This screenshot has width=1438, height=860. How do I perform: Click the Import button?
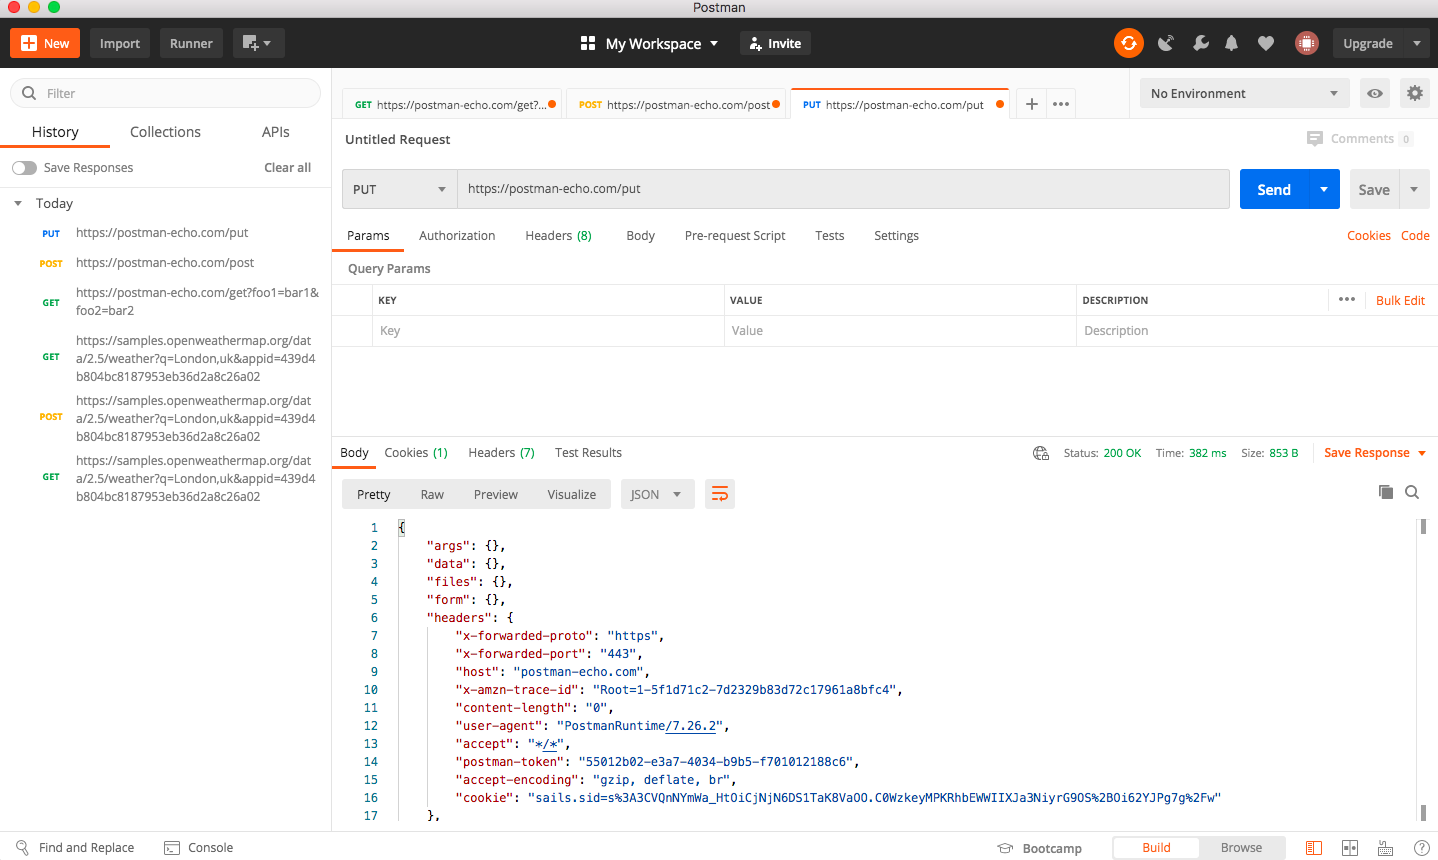coord(120,43)
